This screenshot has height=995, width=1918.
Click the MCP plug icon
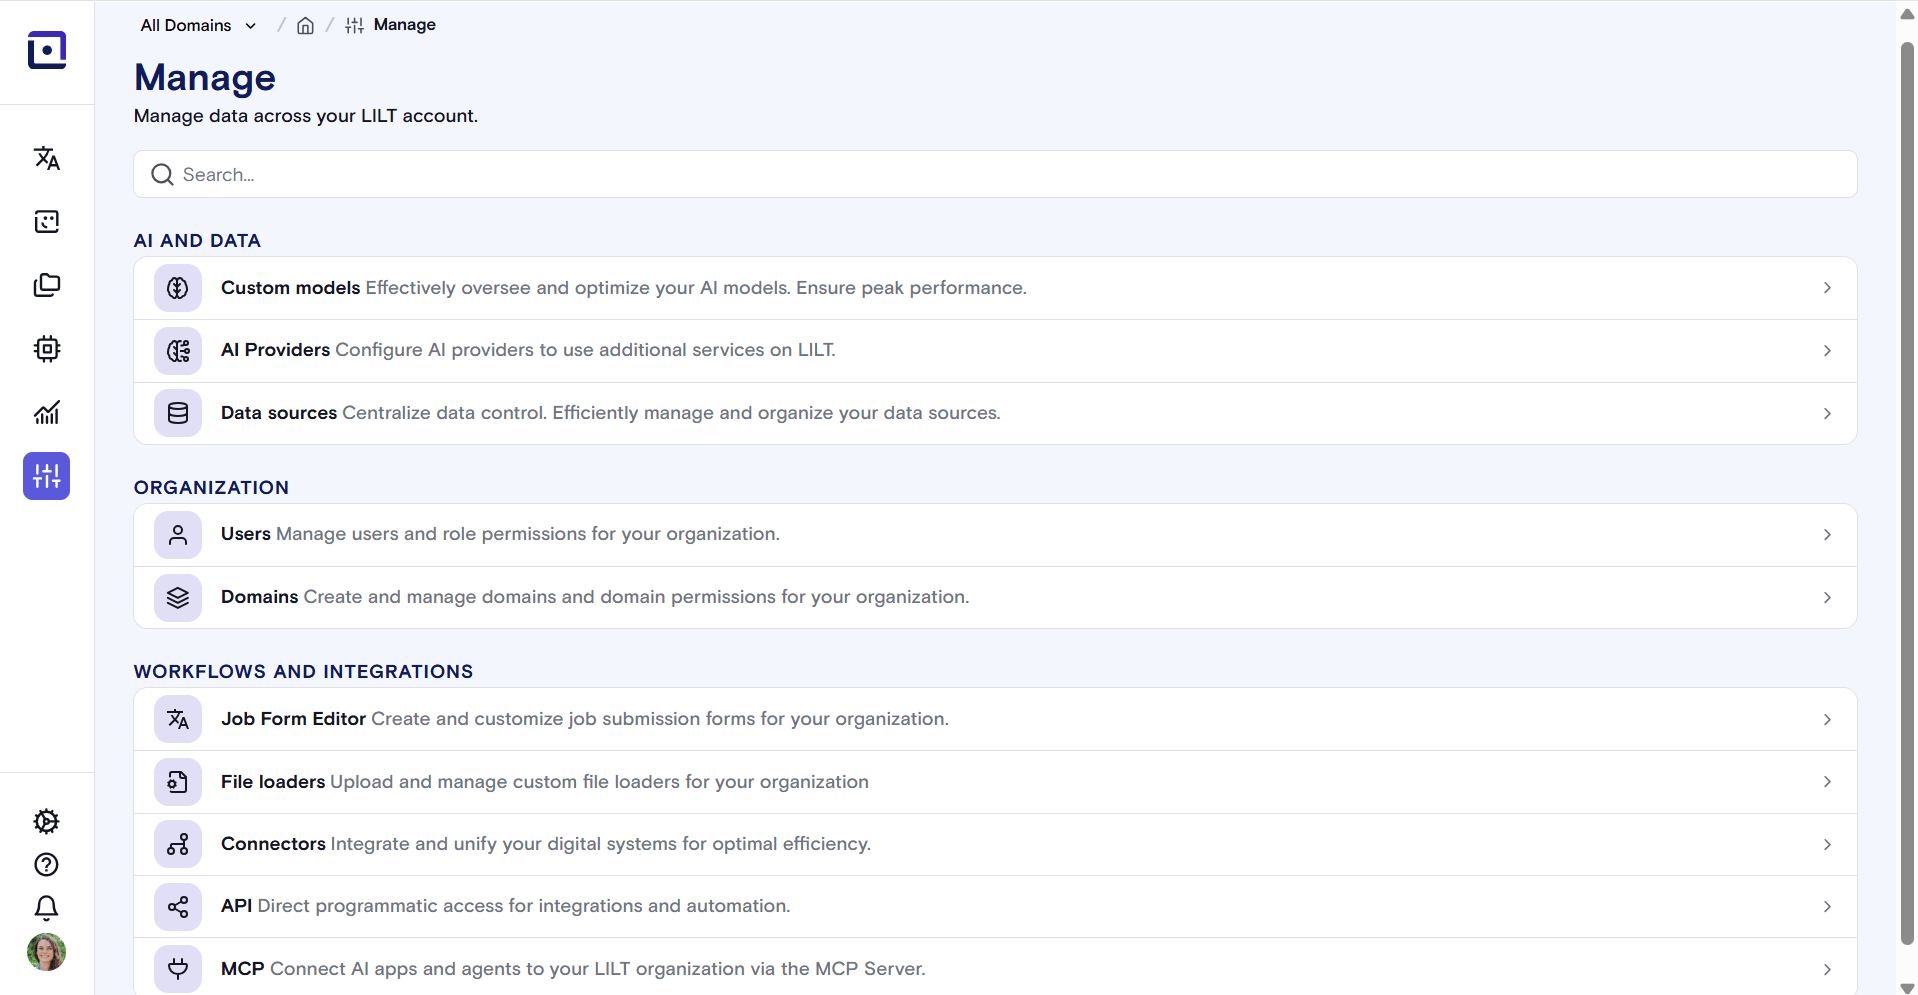point(178,969)
